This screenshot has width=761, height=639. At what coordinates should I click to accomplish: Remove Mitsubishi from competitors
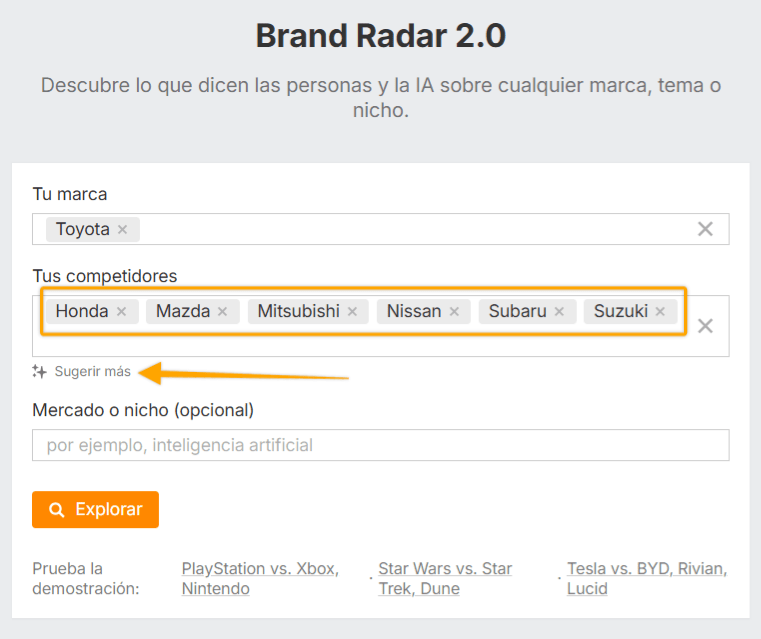click(x=352, y=311)
